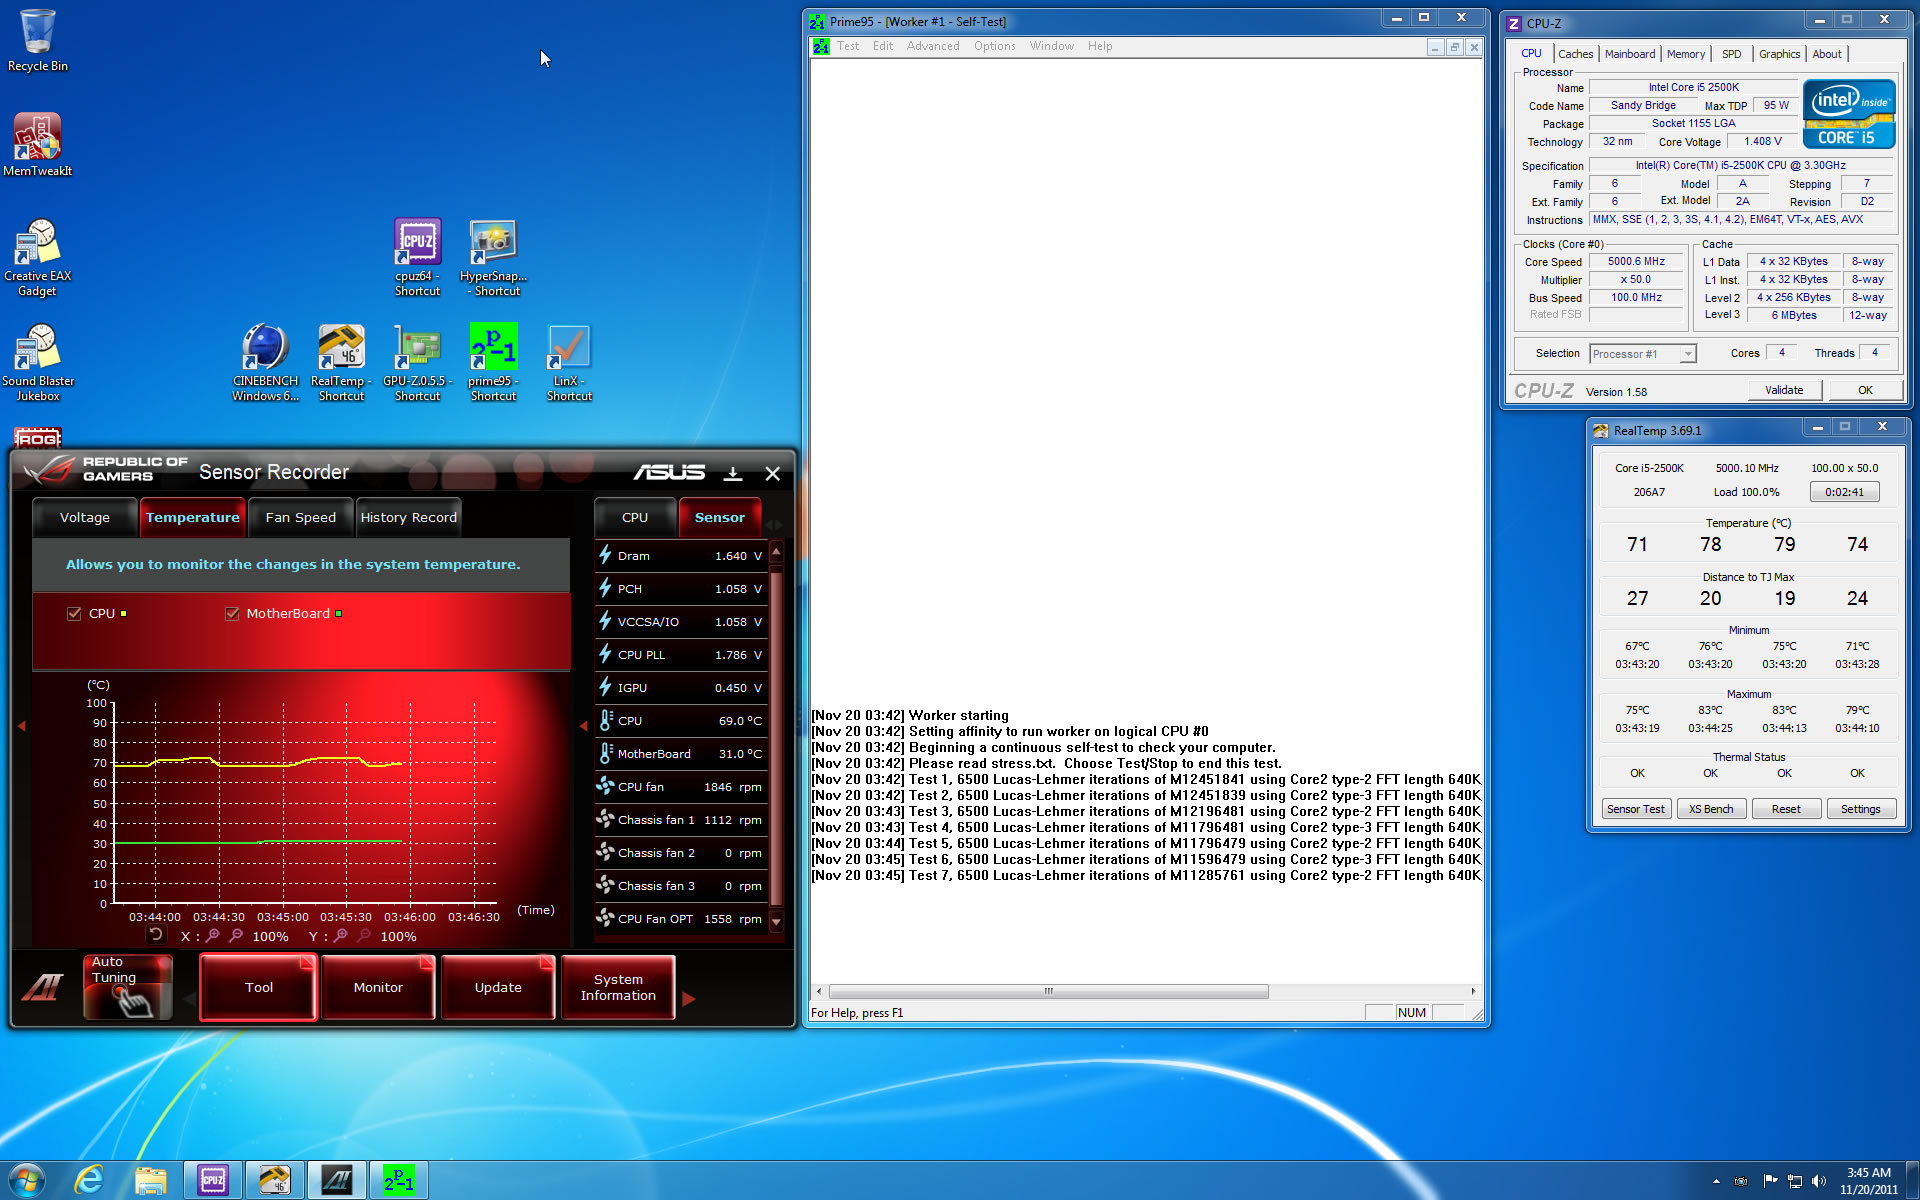Uncheck the MotherBoard temperature checkbox
This screenshot has width=1920, height=1200.
tap(232, 614)
